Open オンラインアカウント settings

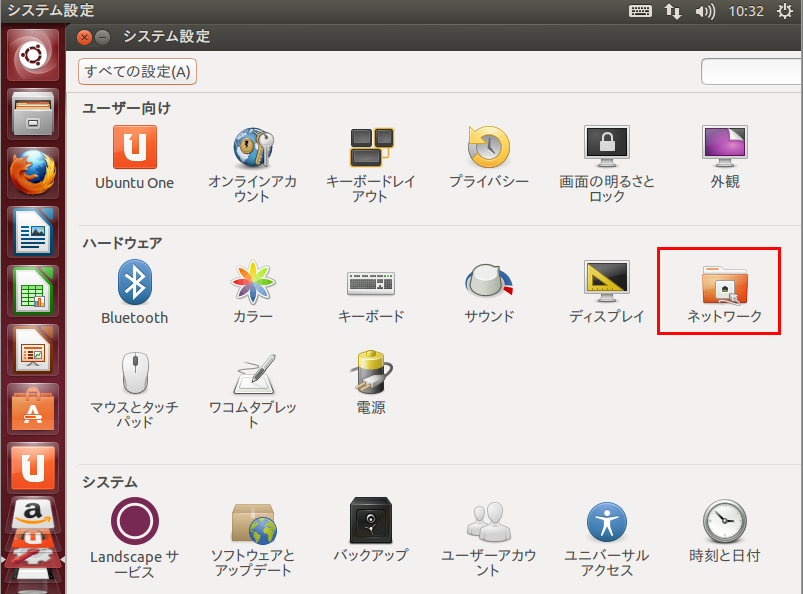(x=252, y=165)
